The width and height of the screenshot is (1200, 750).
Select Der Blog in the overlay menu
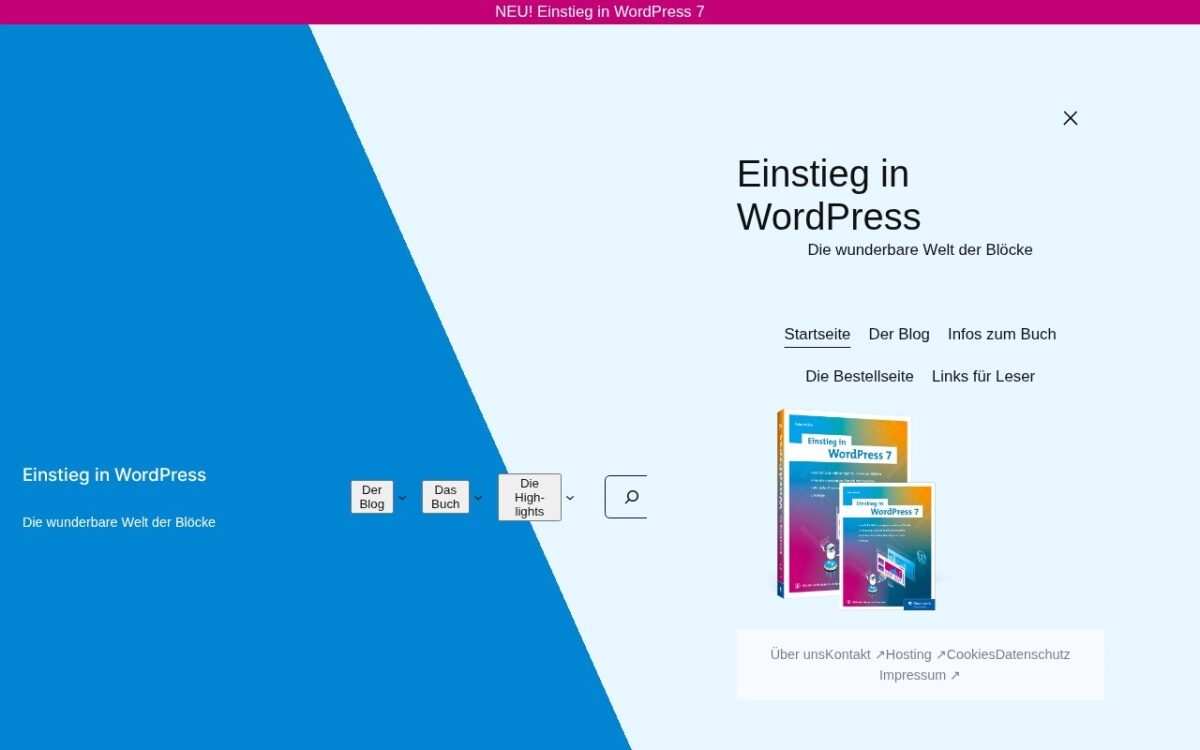(x=899, y=334)
